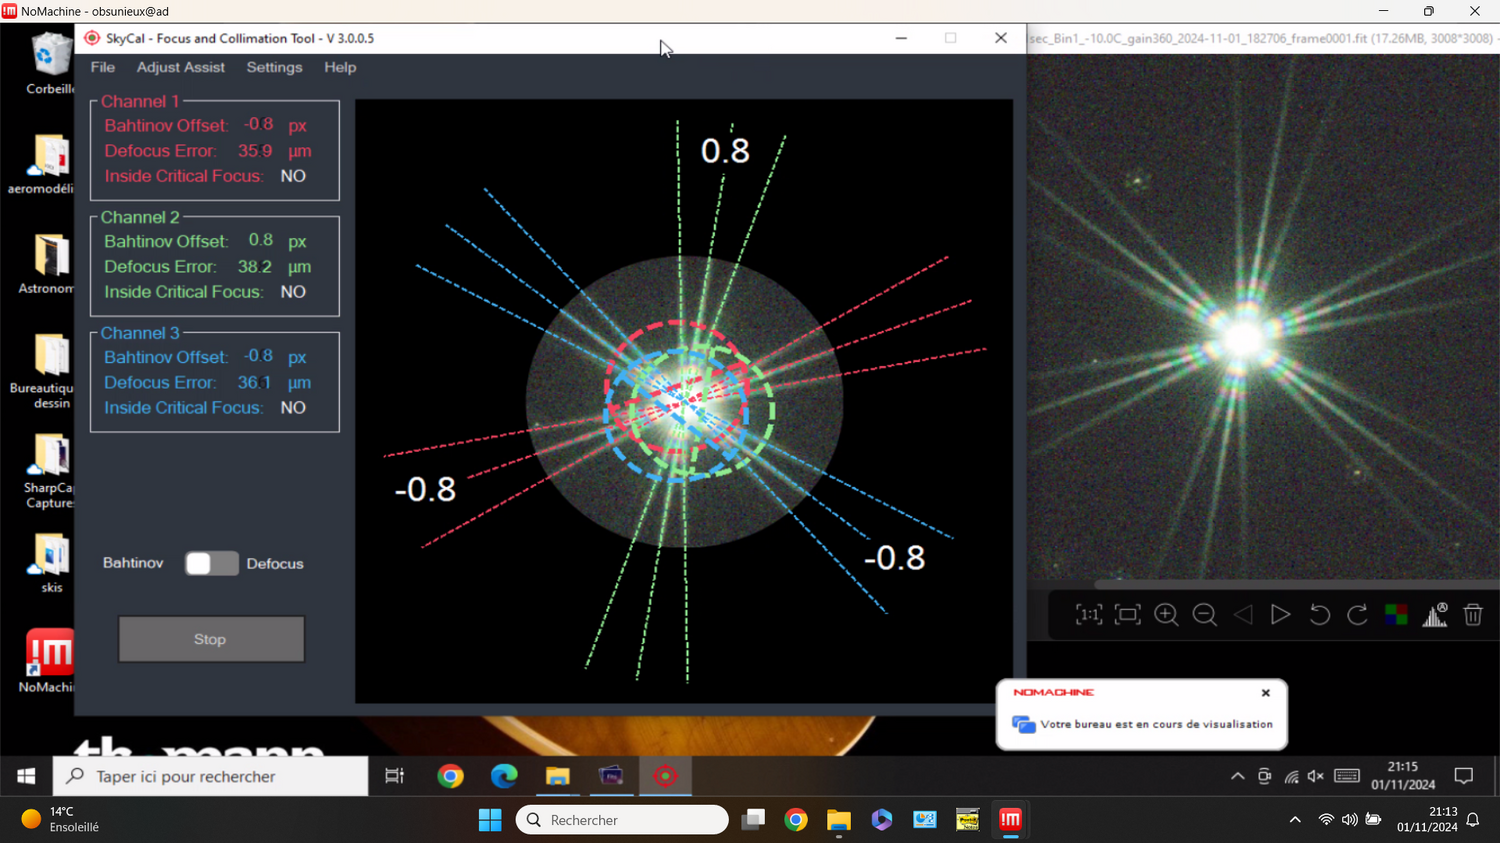Open the histogram icon

pyautogui.click(x=1435, y=615)
